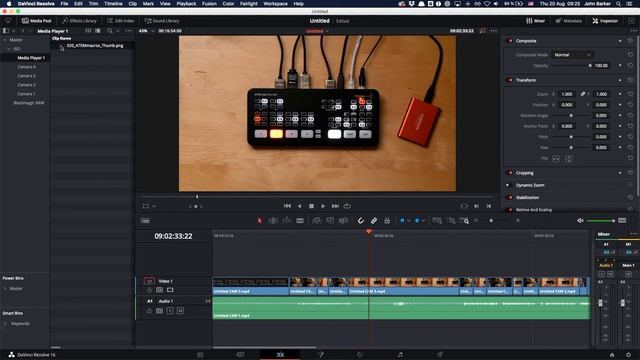Activate dynamic trim mode tool
The image size is (640, 360).
pyautogui.click(x=287, y=220)
